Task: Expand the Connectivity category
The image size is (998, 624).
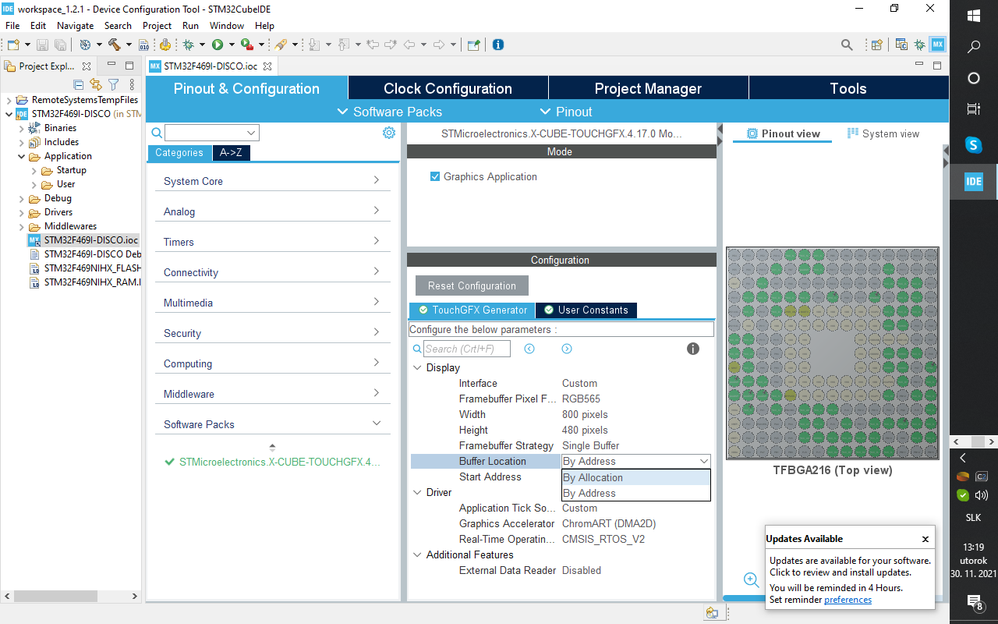Action: point(272,272)
